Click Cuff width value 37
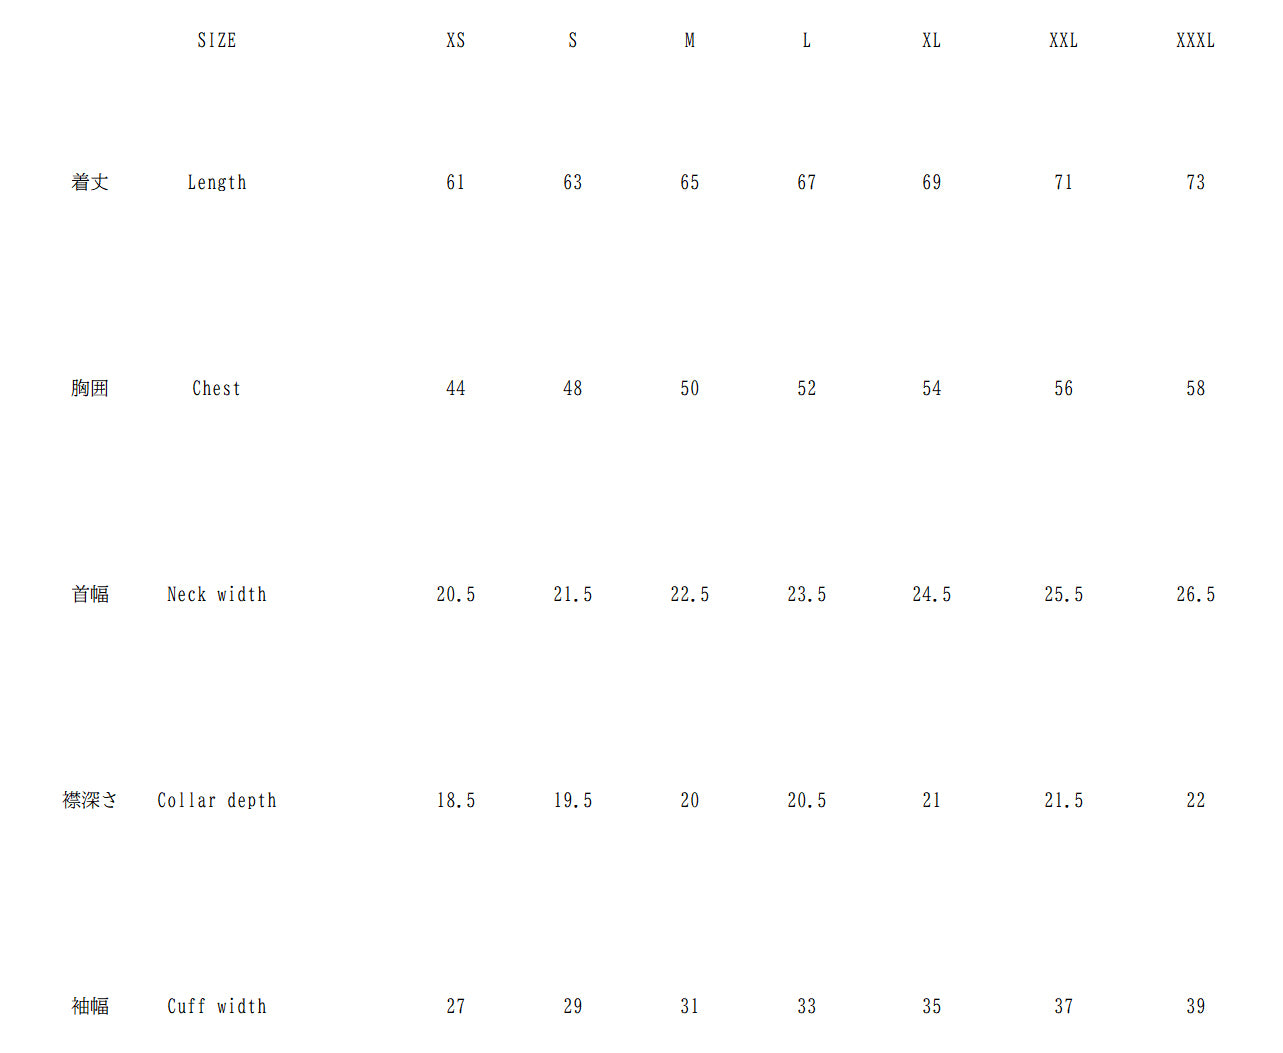This screenshot has width=1283, height=1053. coord(1064,1007)
